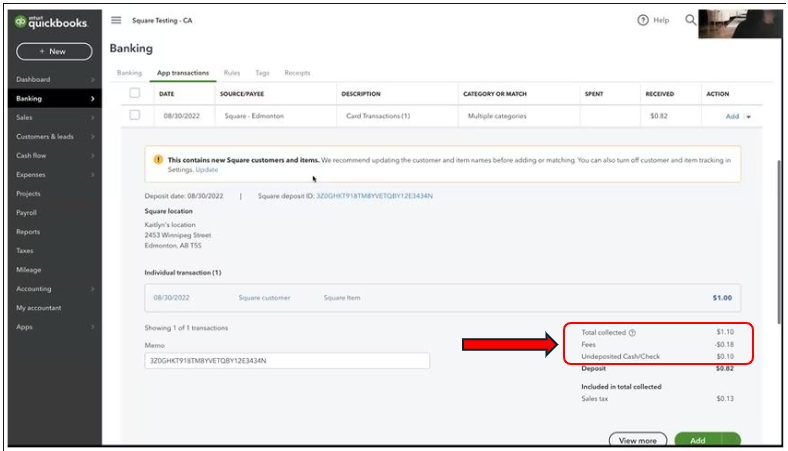
Task: Click the Update link in the notice
Action: coord(207,170)
